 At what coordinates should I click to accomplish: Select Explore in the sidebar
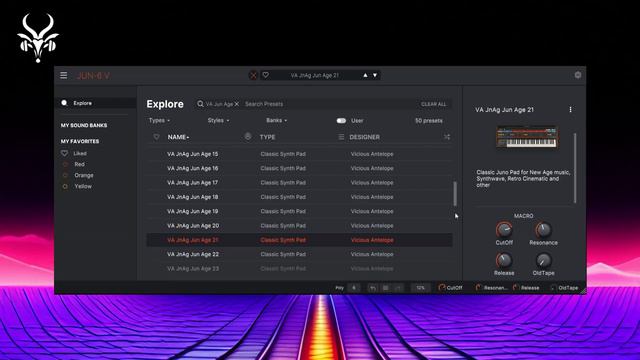click(x=96, y=103)
